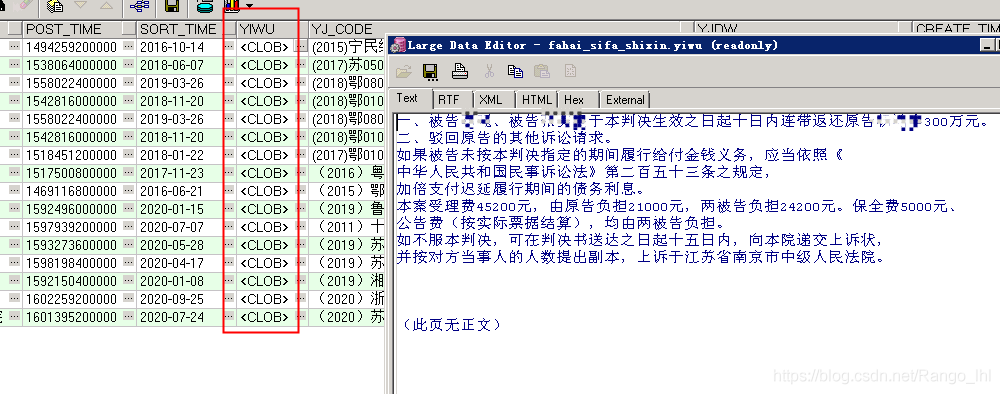Minimize the Large Data Editor window
The height and width of the screenshot is (394, 1000).
pos(988,44)
